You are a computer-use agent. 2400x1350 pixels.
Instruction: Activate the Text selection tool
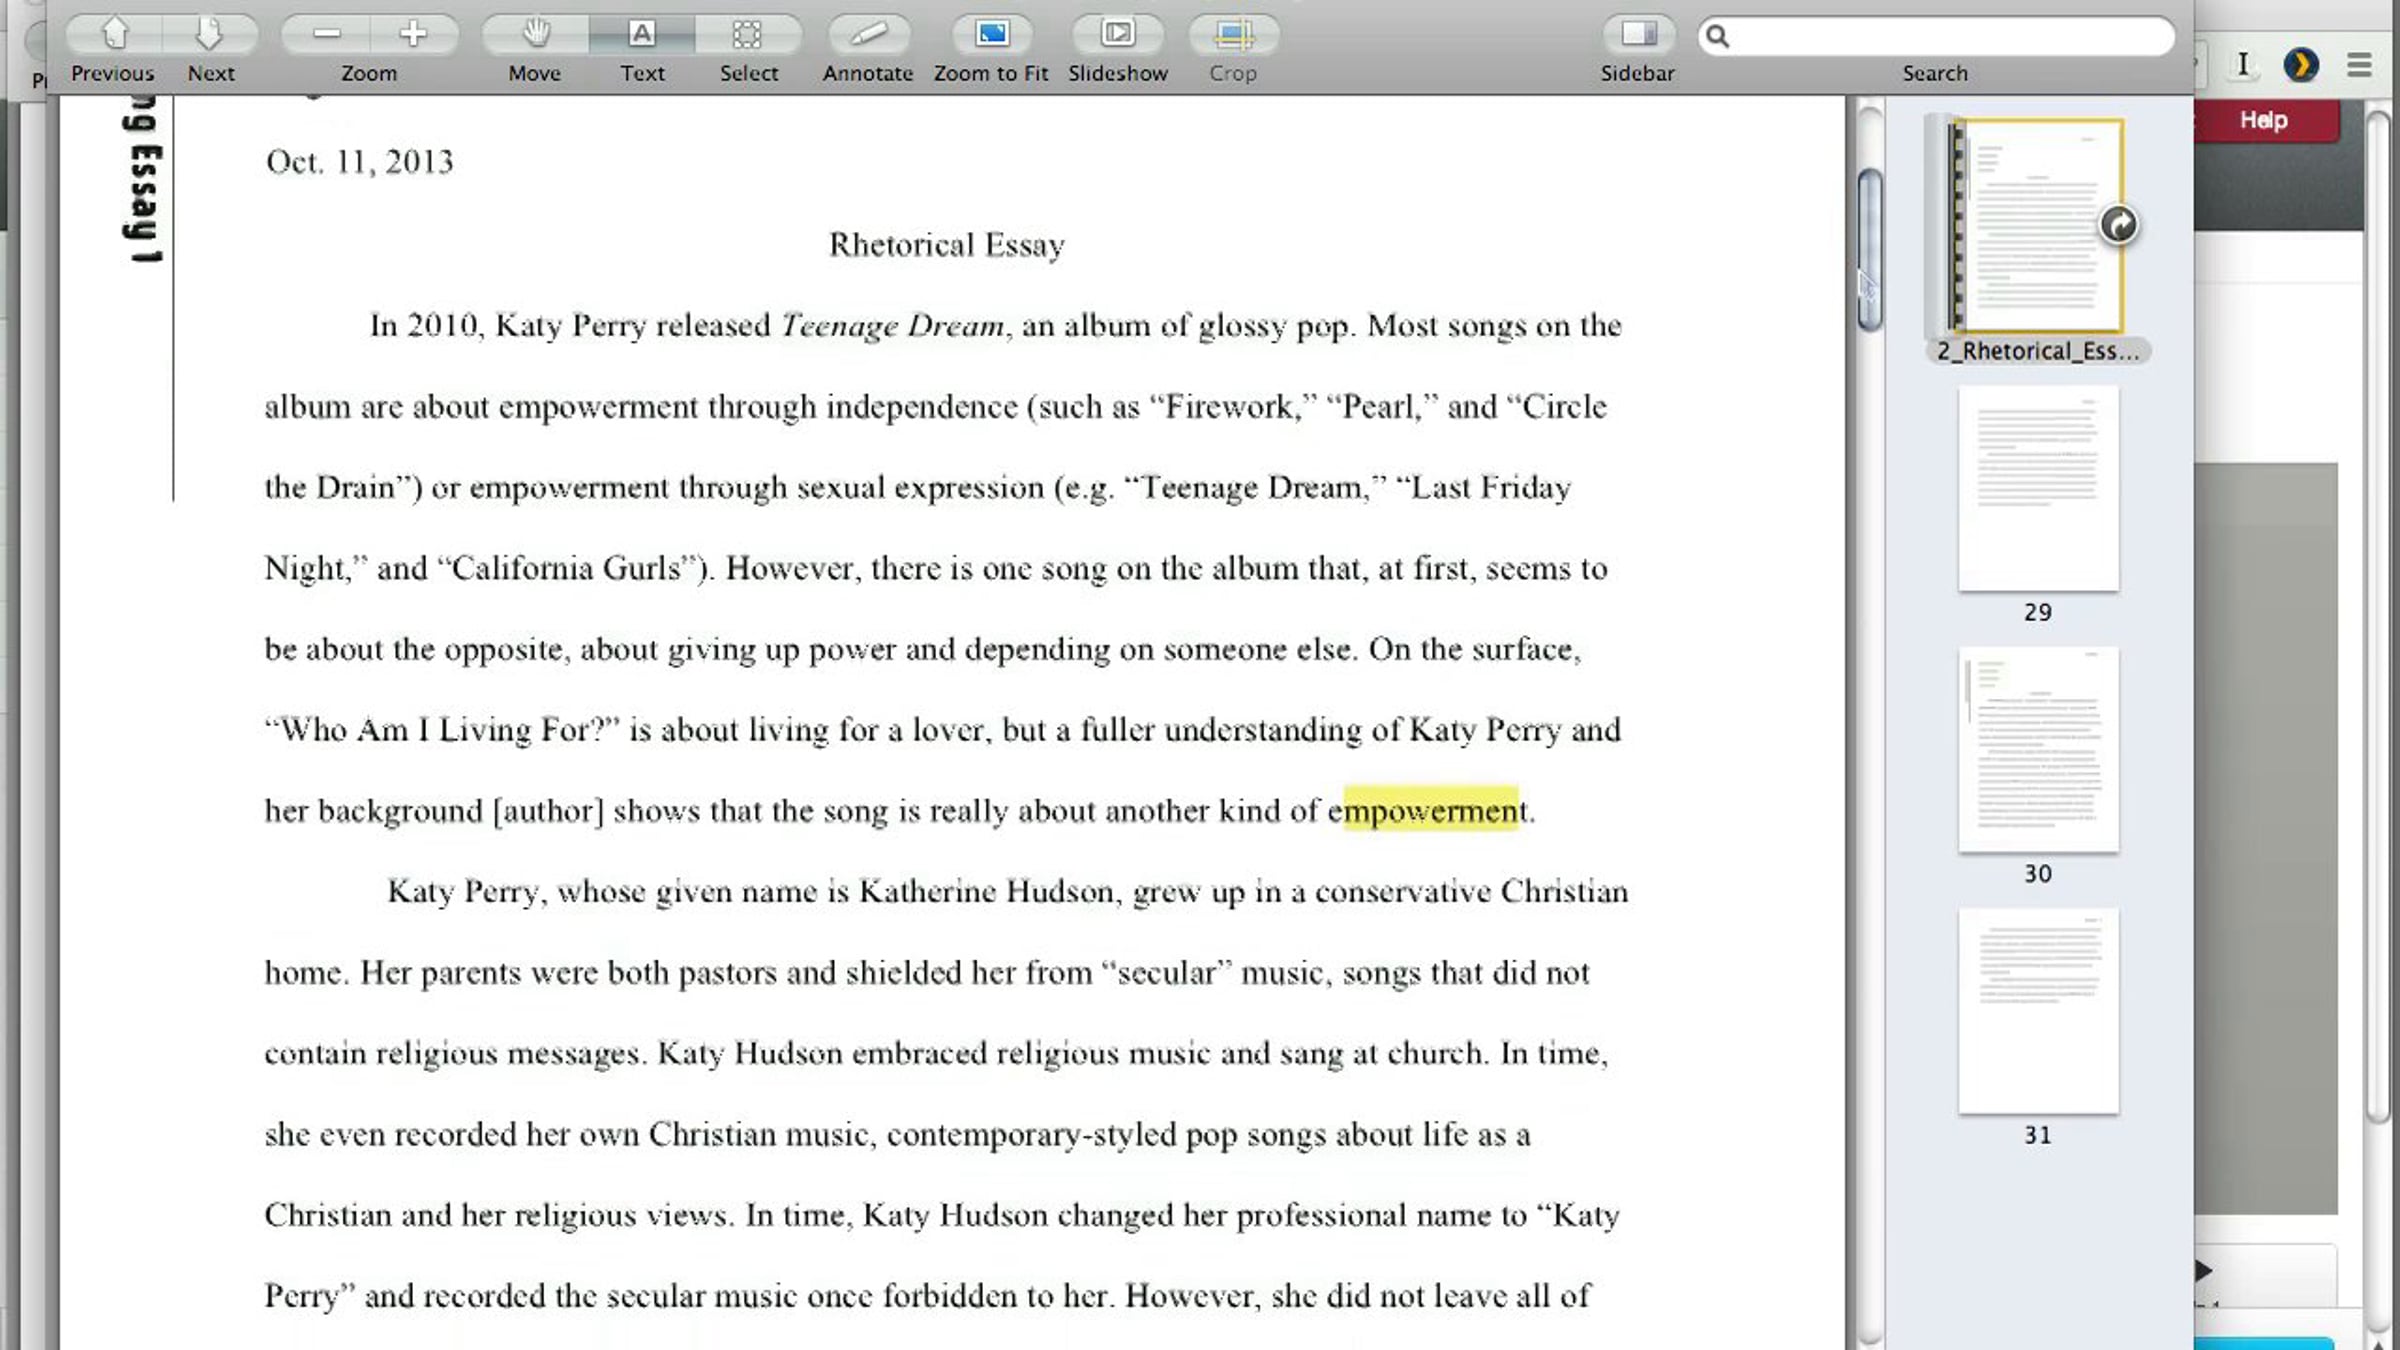click(x=642, y=35)
